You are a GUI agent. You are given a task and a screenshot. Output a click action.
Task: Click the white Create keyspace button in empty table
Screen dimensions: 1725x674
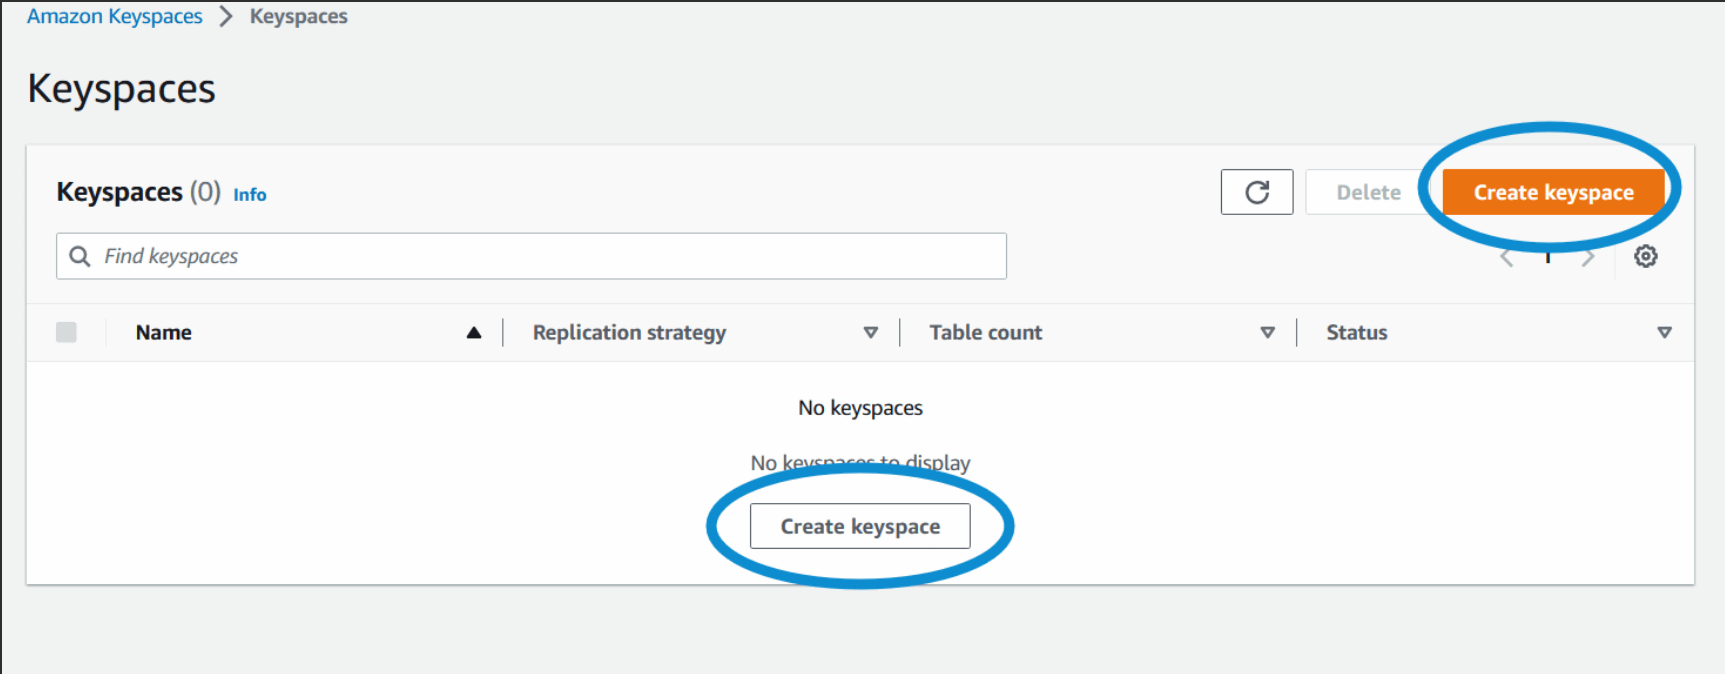point(860,526)
